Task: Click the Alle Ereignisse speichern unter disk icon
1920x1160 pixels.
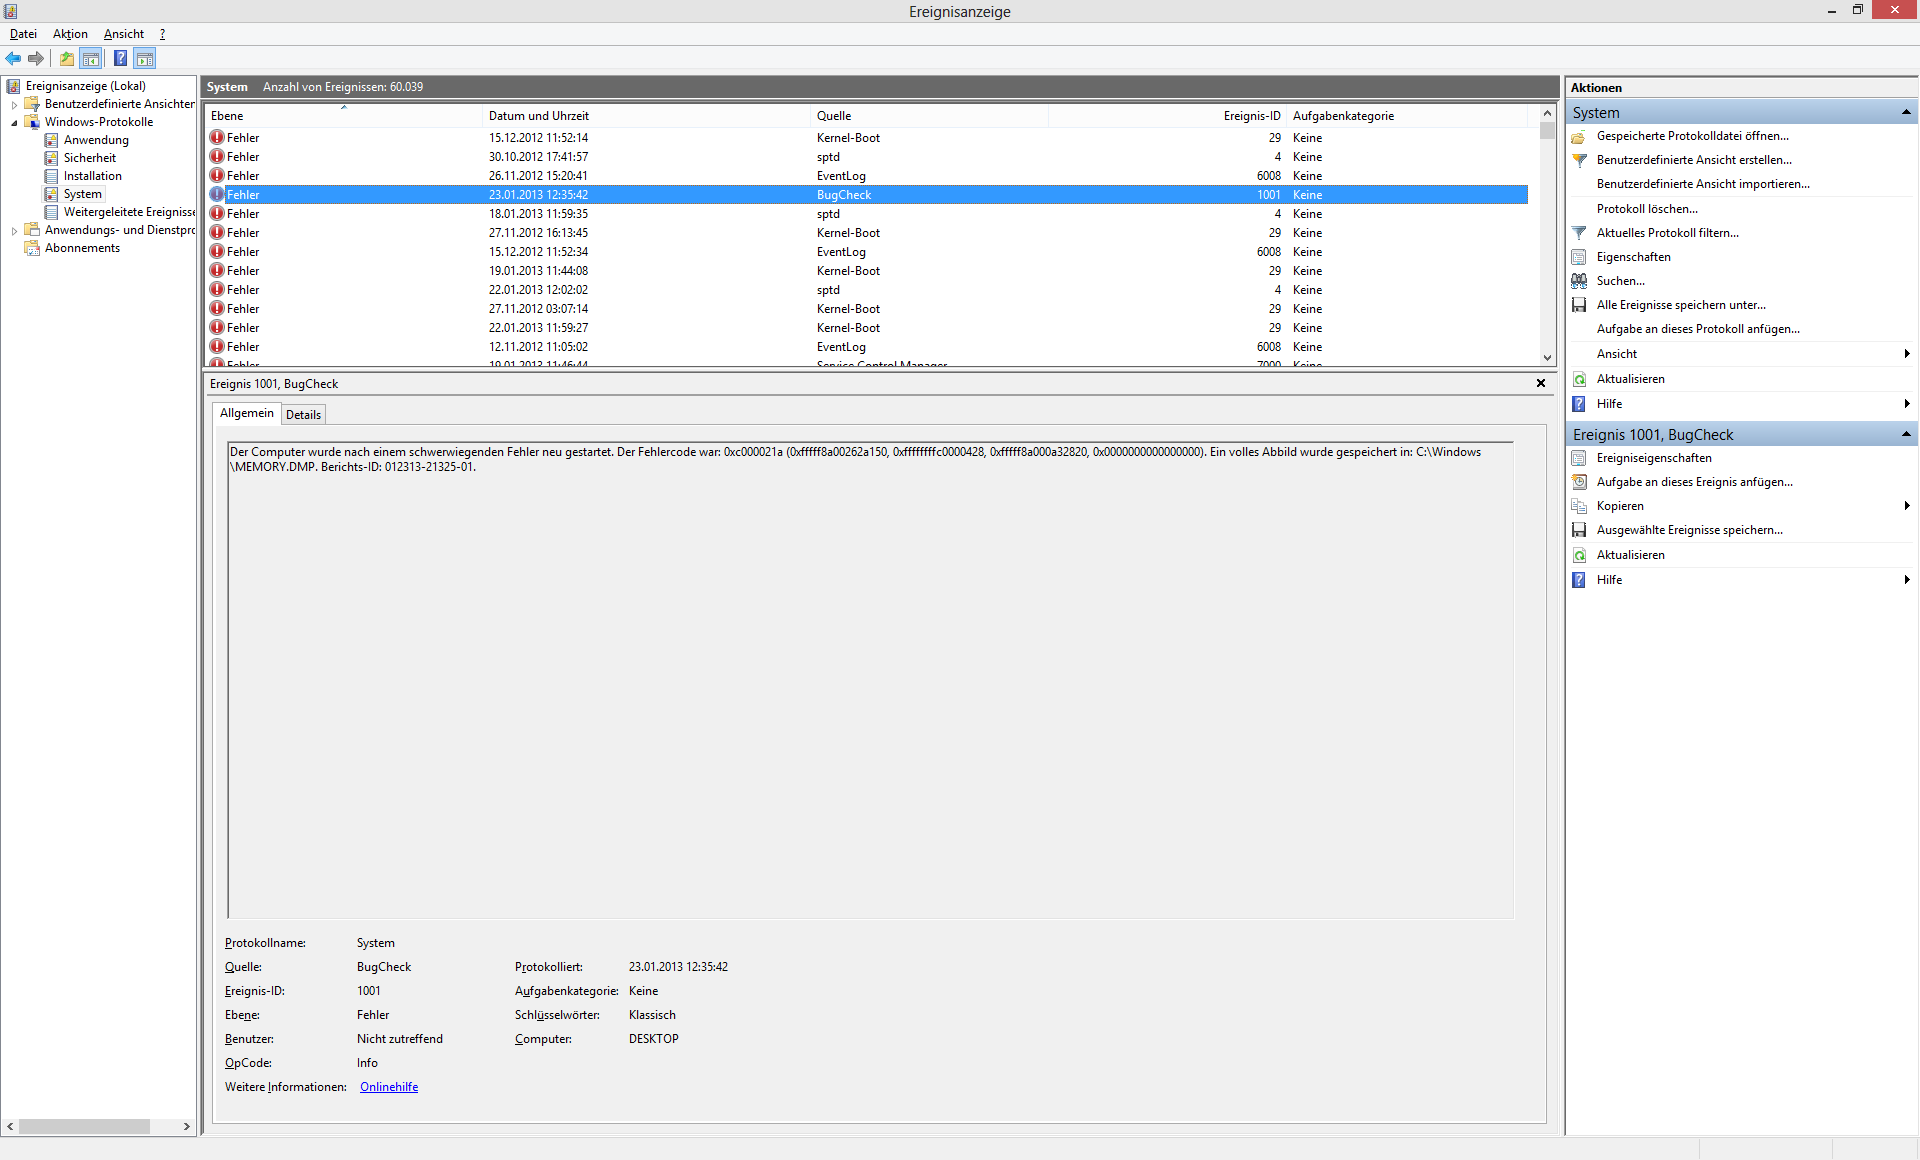Action: 1579,305
